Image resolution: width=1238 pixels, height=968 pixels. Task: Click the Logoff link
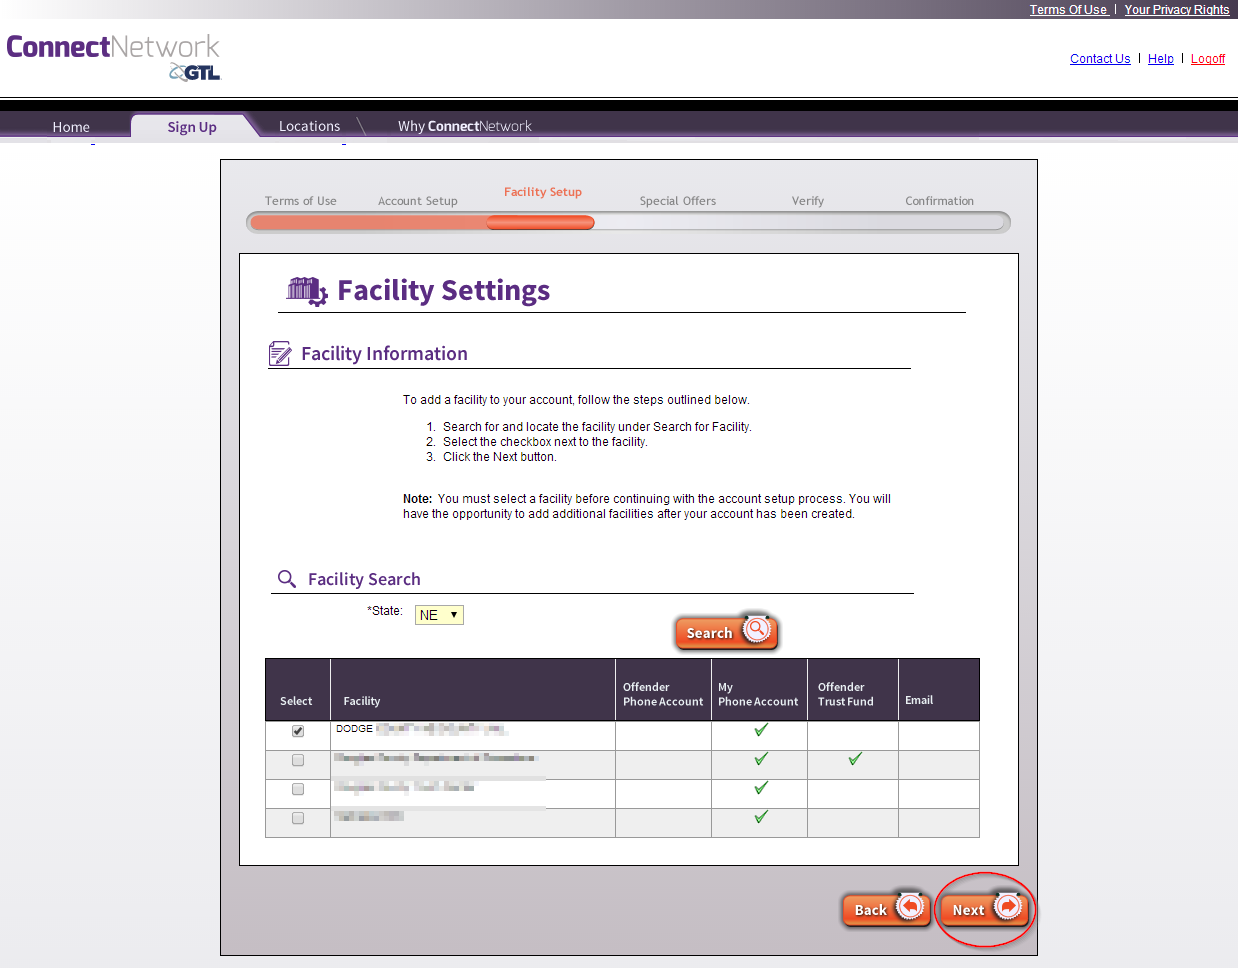(x=1208, y=59)
